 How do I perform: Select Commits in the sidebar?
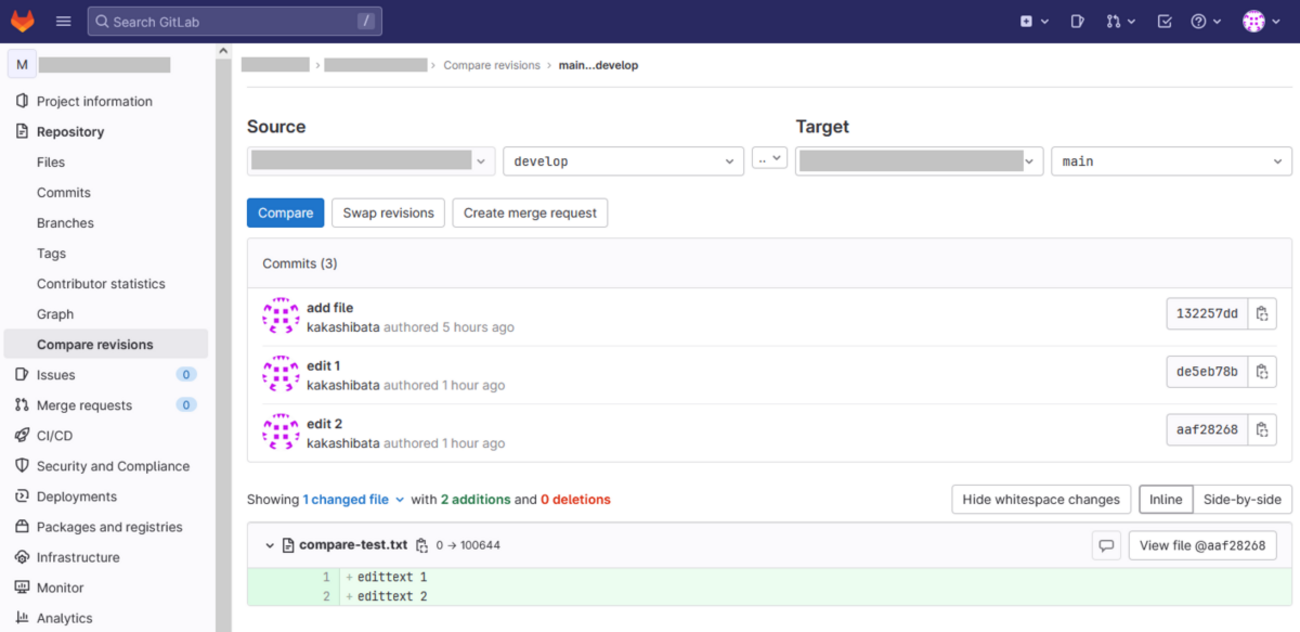(63, 192)
